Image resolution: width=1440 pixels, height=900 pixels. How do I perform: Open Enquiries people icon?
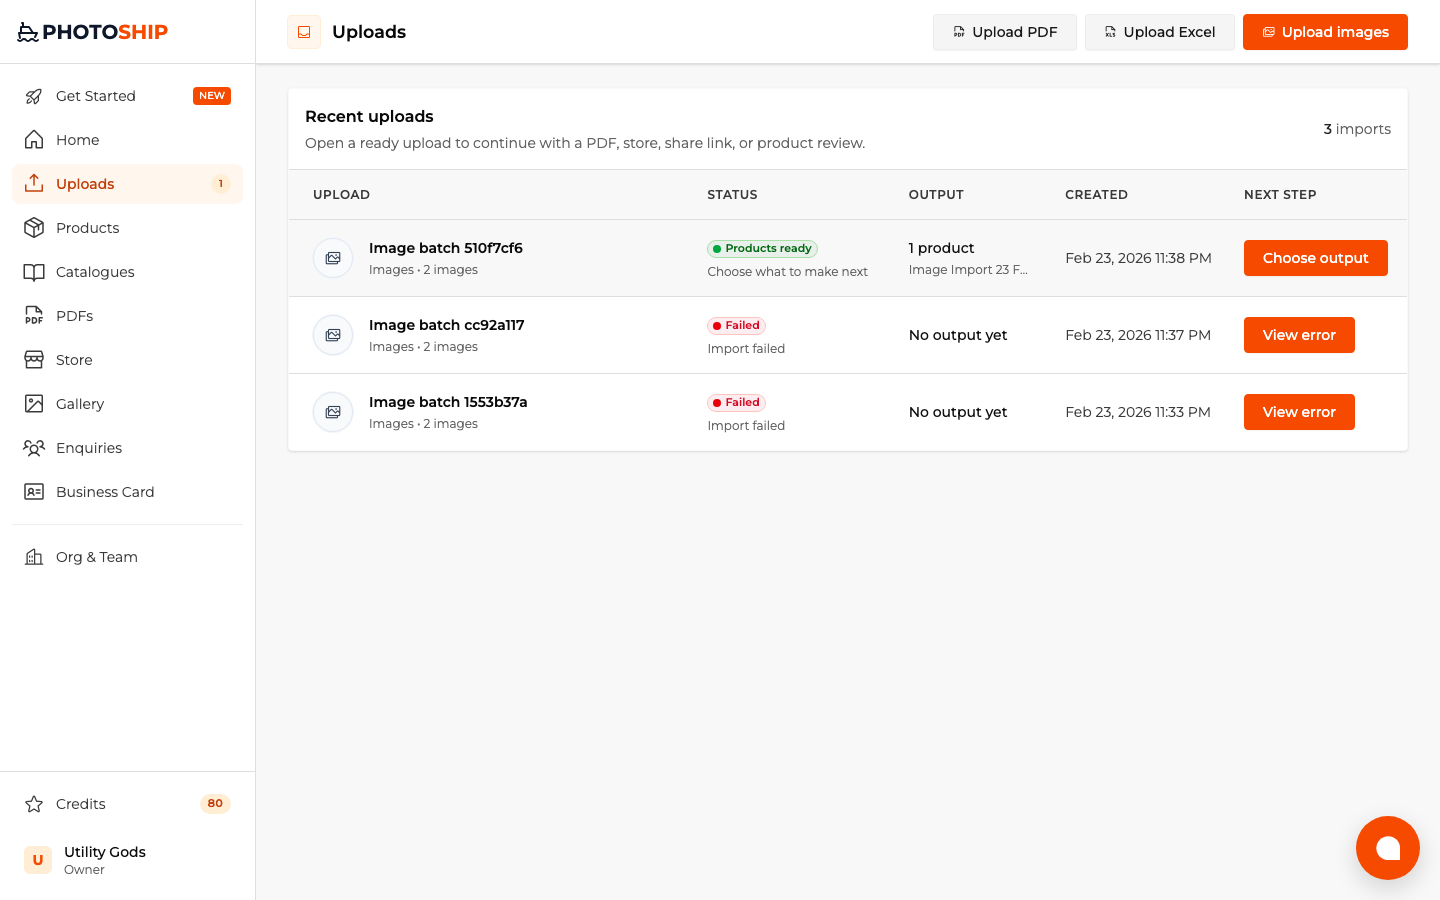click(34, 448)
